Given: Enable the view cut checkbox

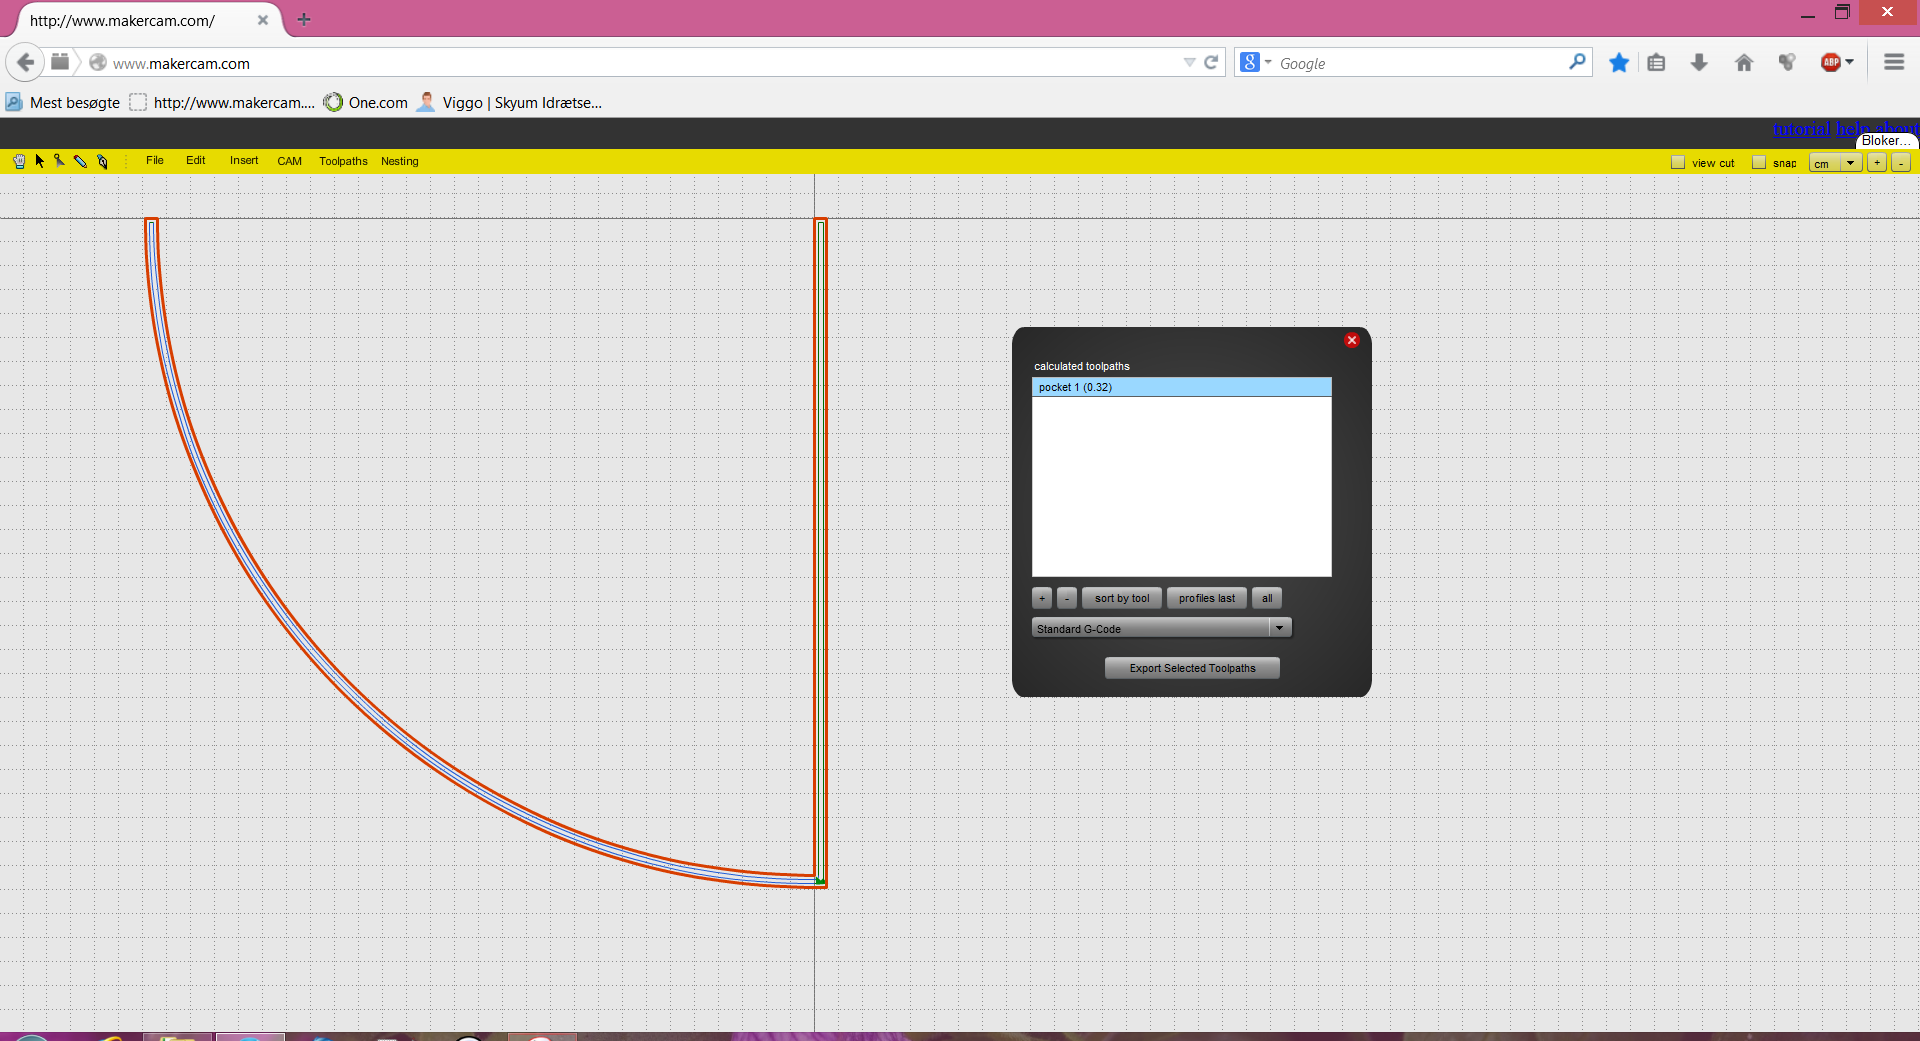Looking at the screenshot, I should tap(1678, 163).
